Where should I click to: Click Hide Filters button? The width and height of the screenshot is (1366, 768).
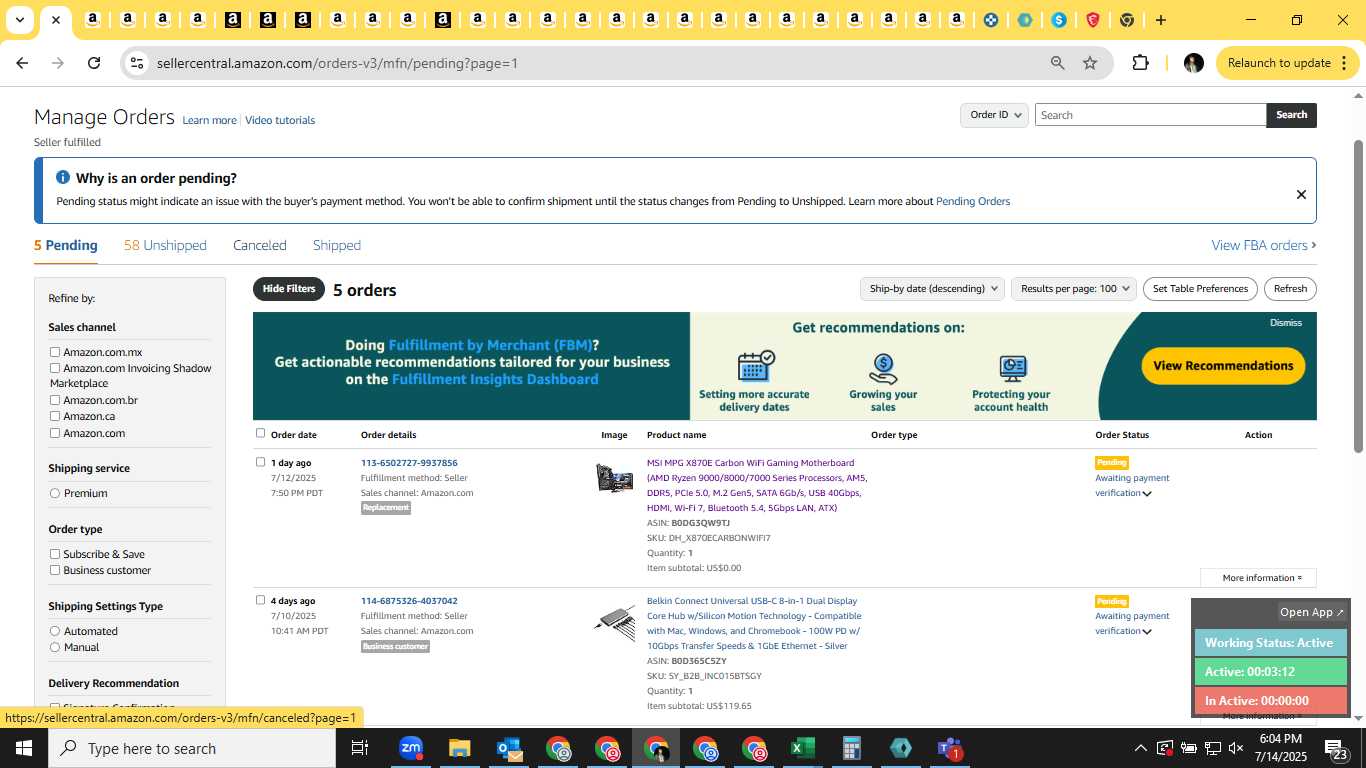[x=289, y=289]
